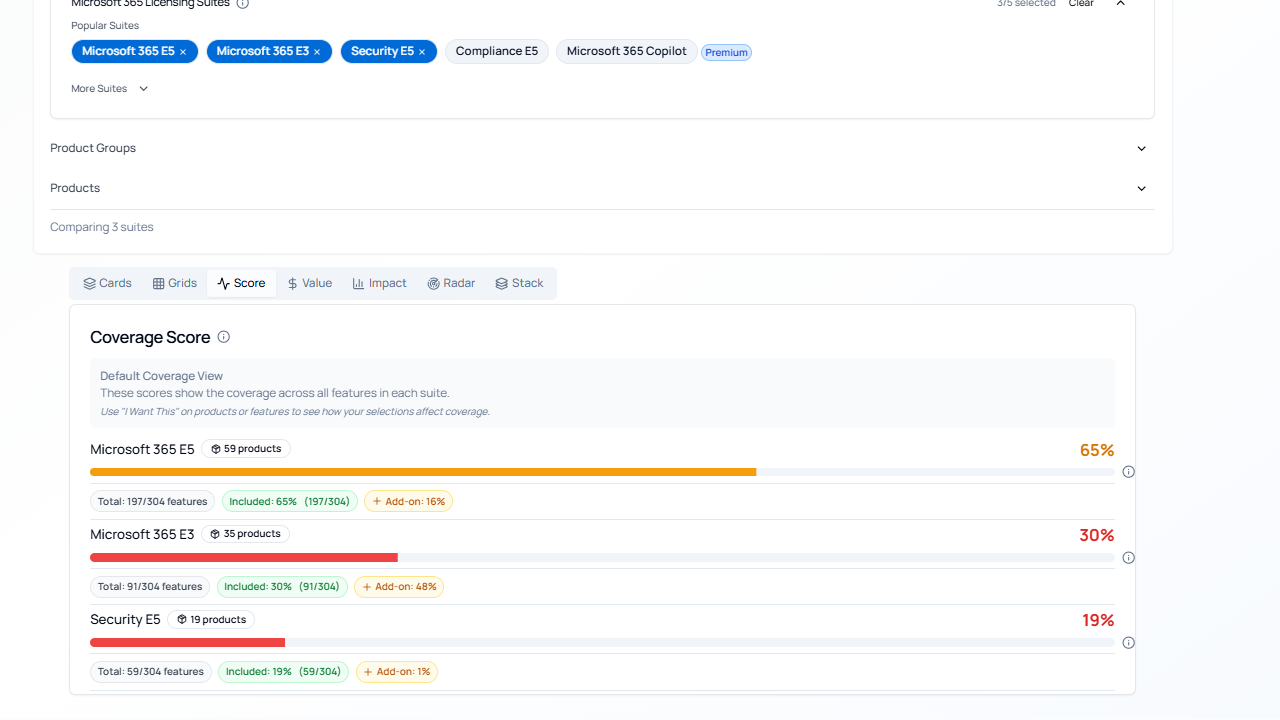Expand the More Suites dropdown
The height and width of the screenshot is (720, 1280).
click(110, 89)
